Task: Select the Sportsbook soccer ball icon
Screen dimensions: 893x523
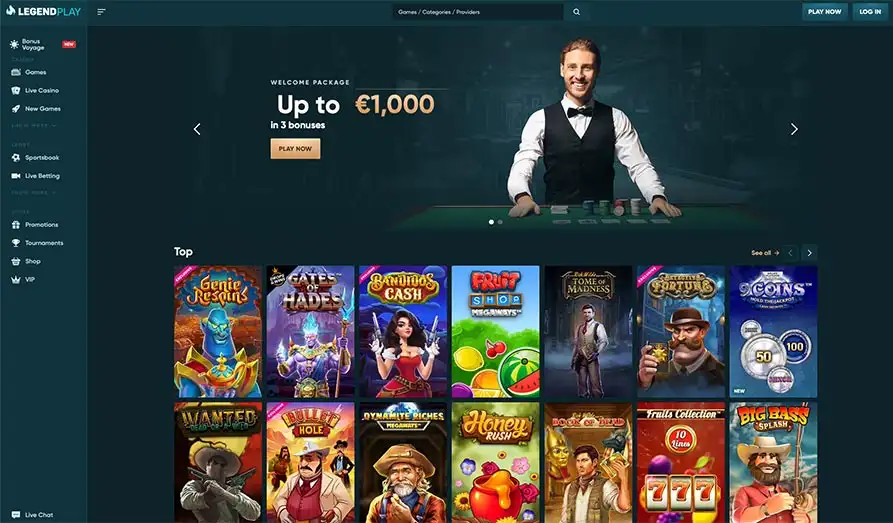Action: click(x=15, y=158)
